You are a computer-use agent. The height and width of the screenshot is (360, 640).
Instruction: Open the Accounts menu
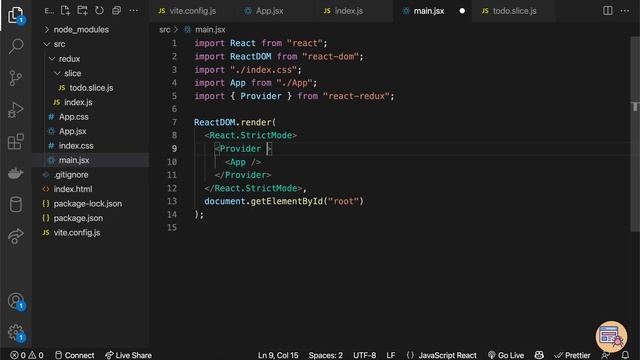[x=16, y=301]
